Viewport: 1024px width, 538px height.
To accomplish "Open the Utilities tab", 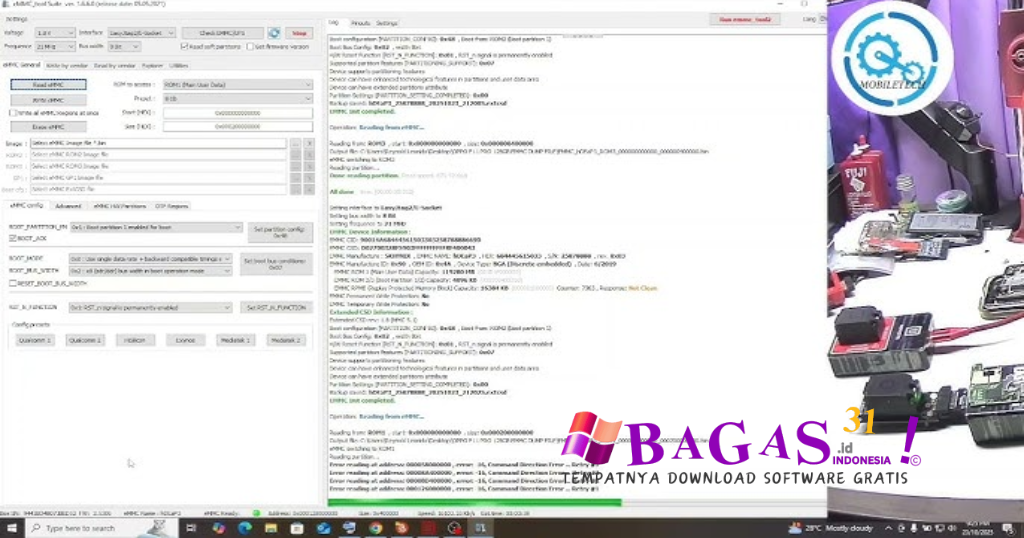I will tap(178, 66).
